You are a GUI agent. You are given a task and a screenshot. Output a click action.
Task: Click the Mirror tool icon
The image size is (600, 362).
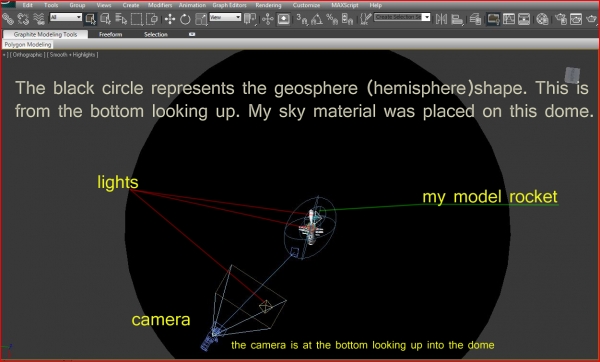coord(441,19)
